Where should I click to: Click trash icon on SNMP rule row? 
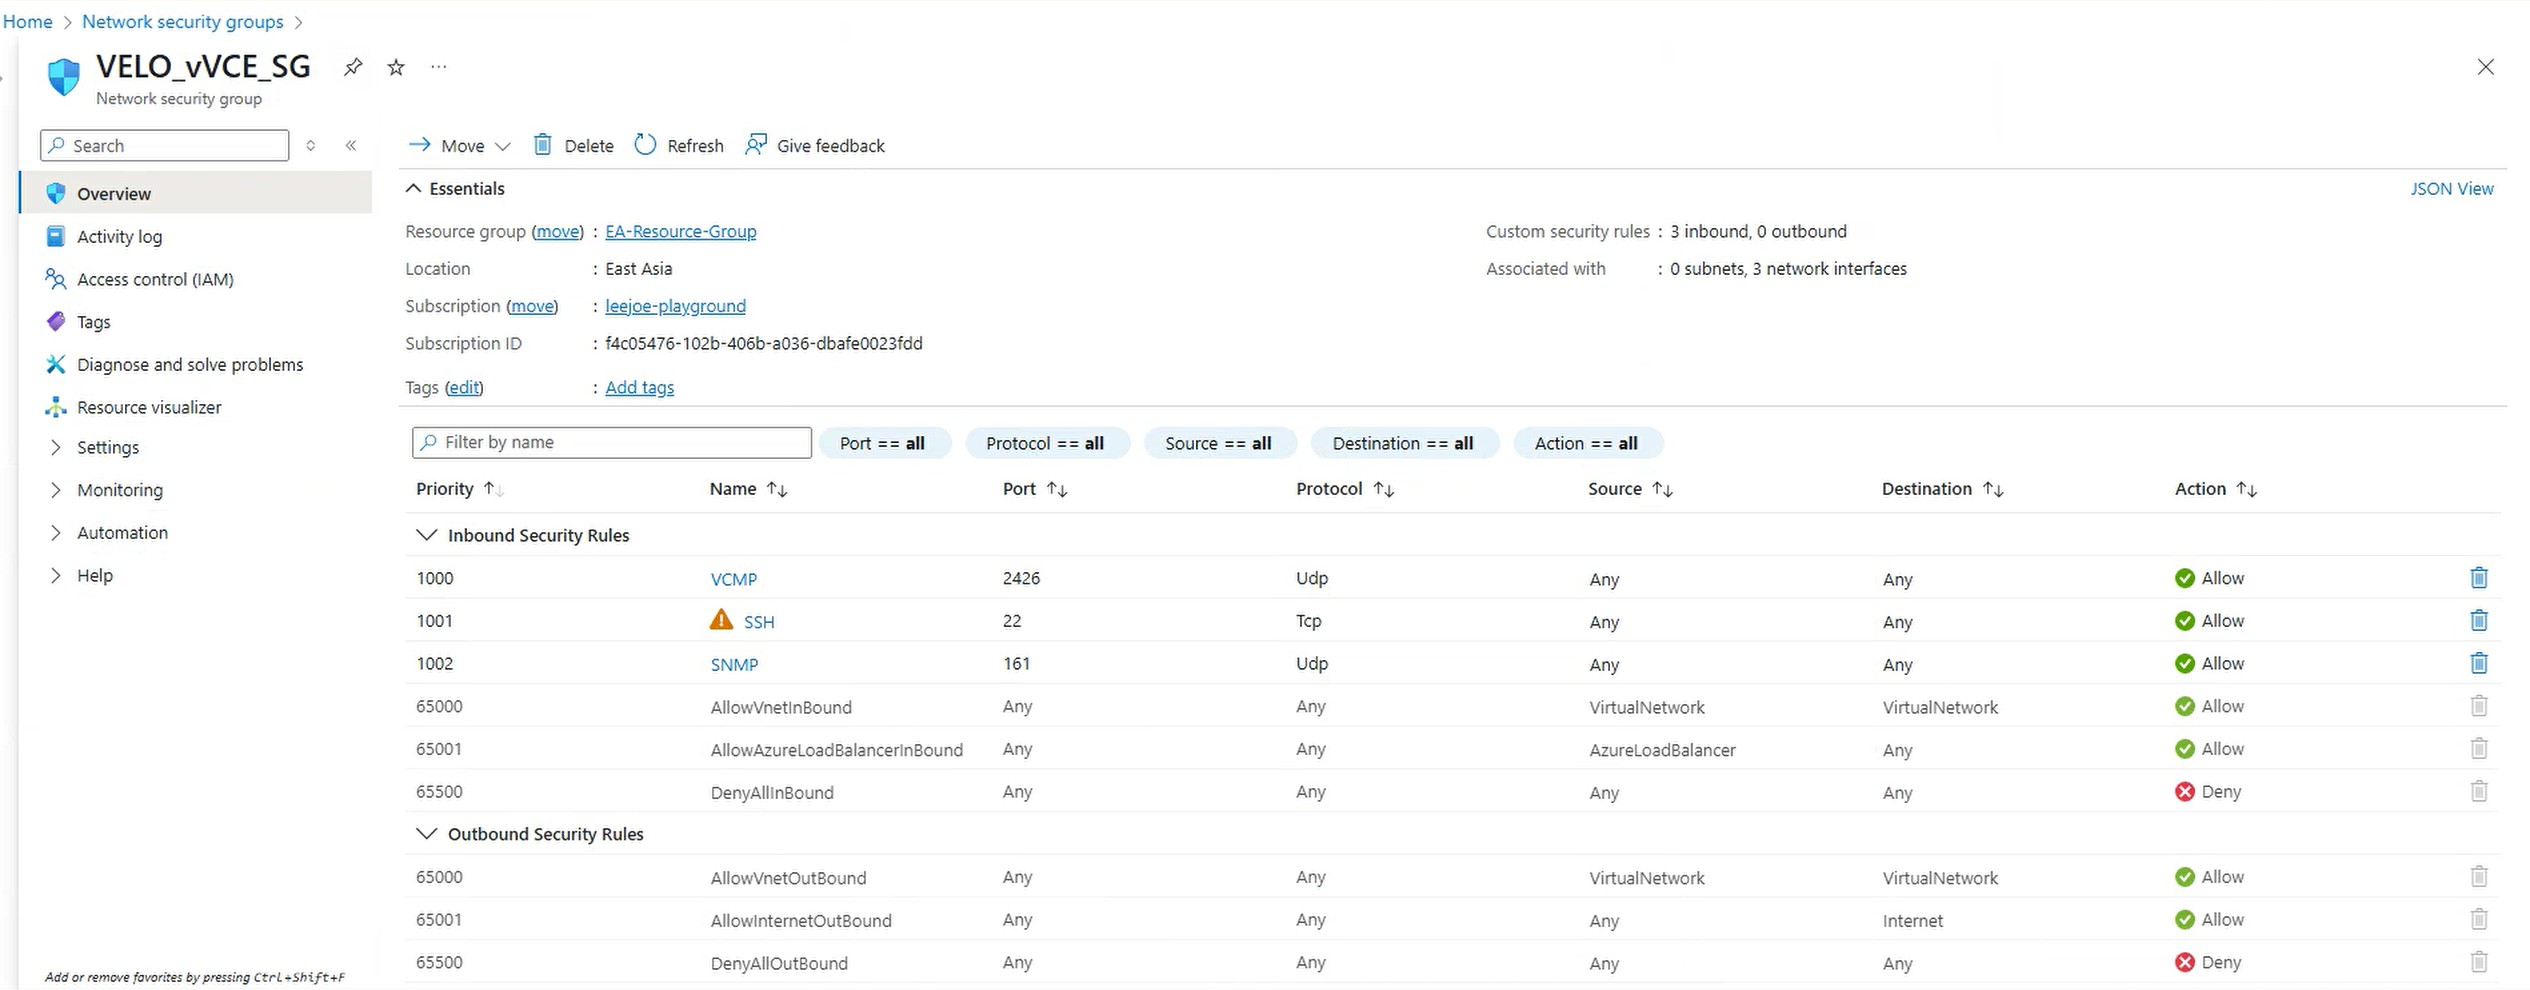click(x=2478, y=664)
